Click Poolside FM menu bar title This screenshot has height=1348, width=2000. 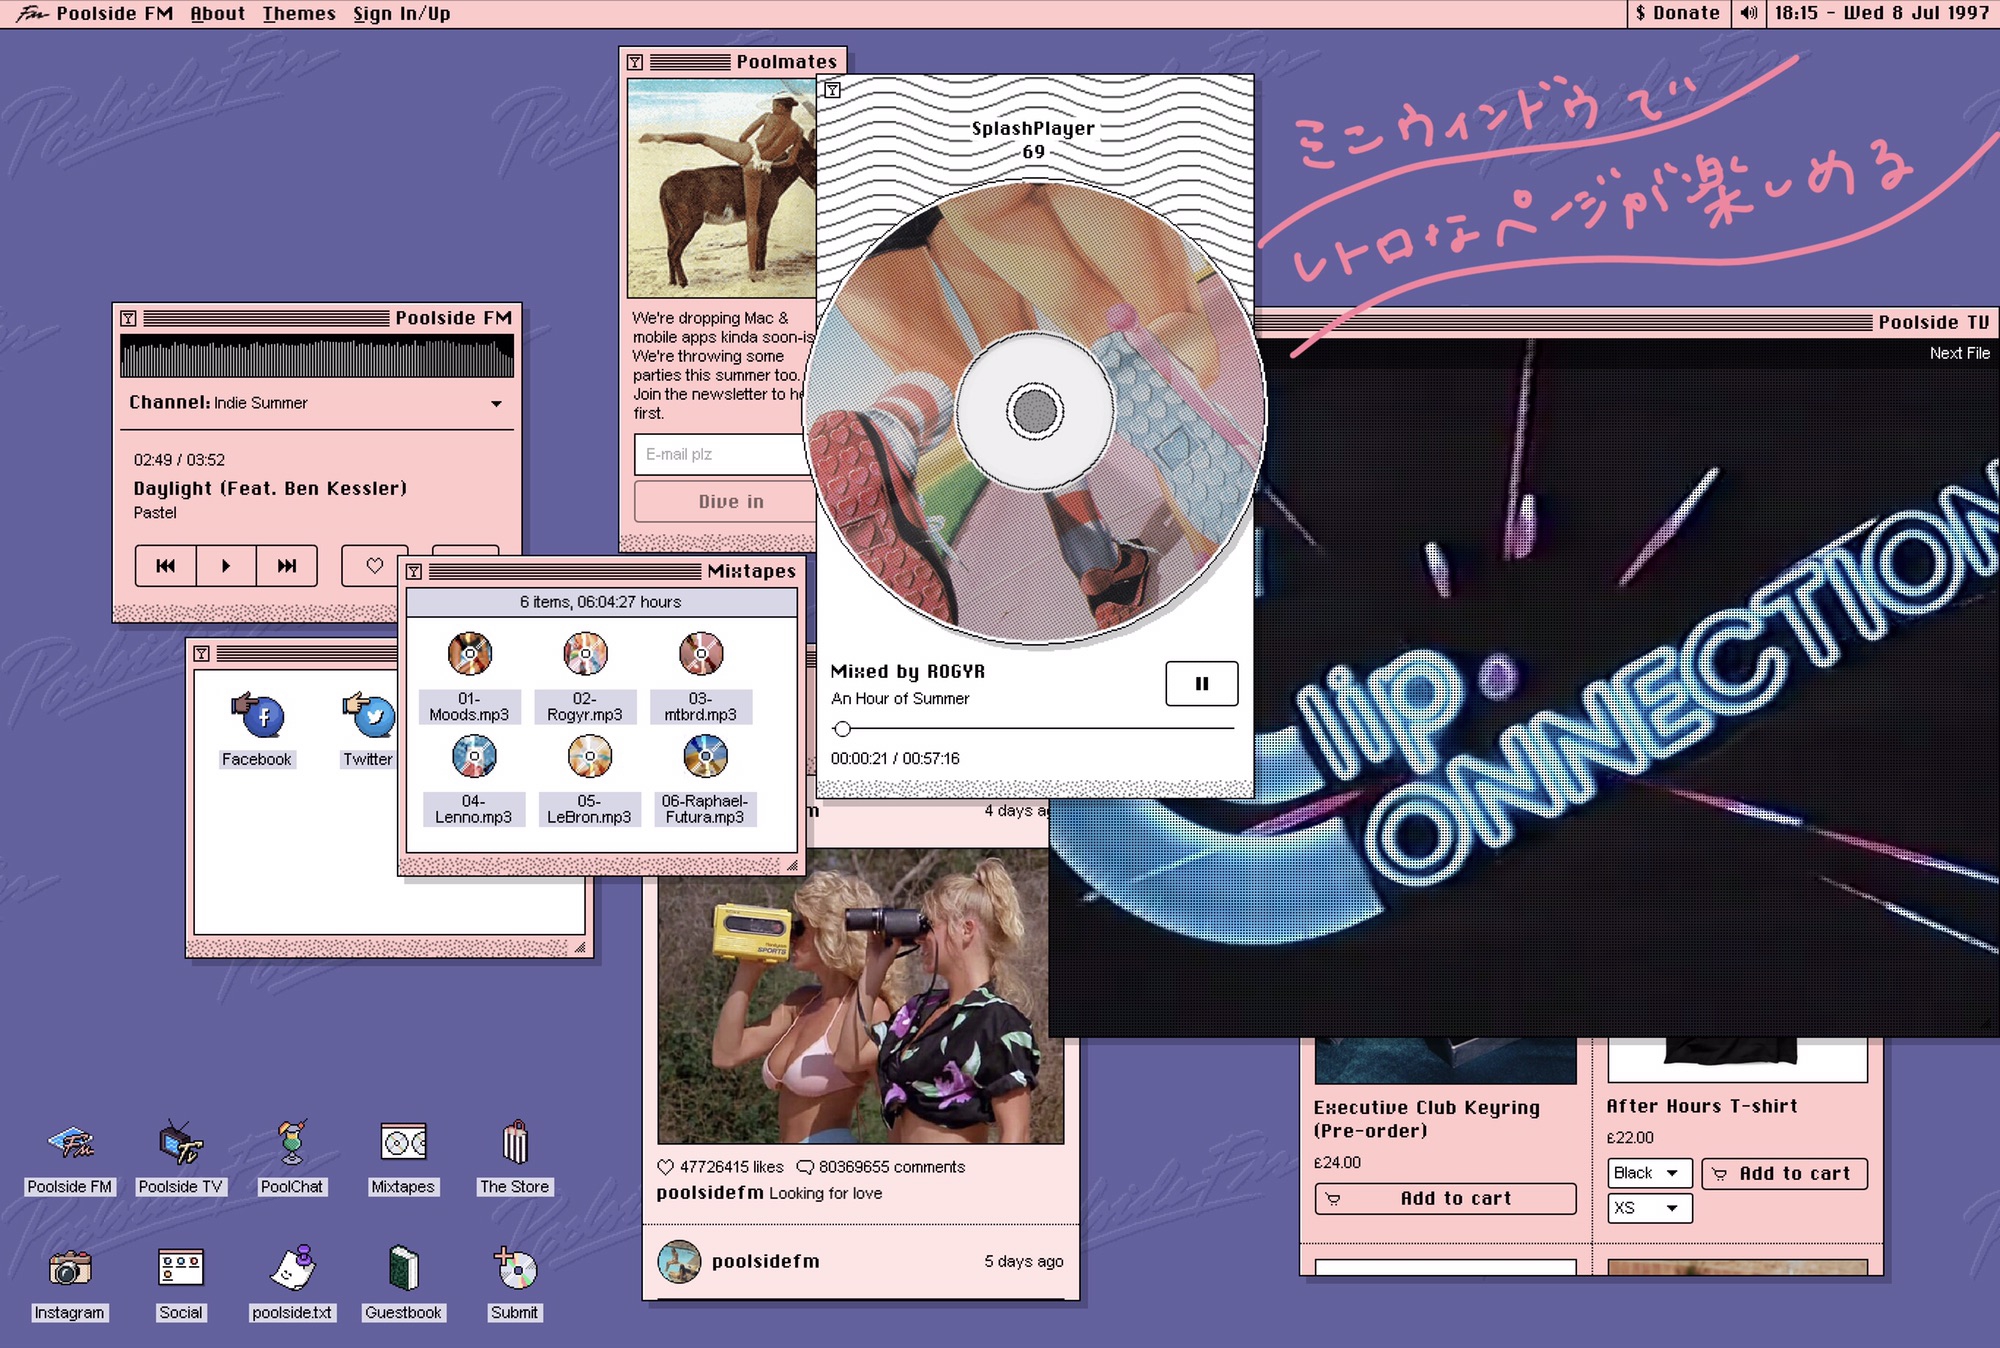coord(114,13)
